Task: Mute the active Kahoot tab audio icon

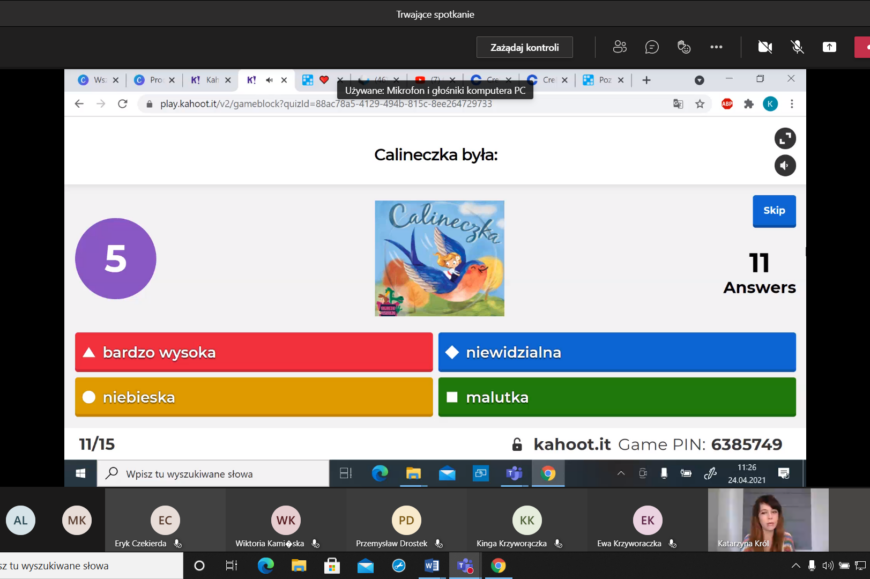Action: coord(269,80)
